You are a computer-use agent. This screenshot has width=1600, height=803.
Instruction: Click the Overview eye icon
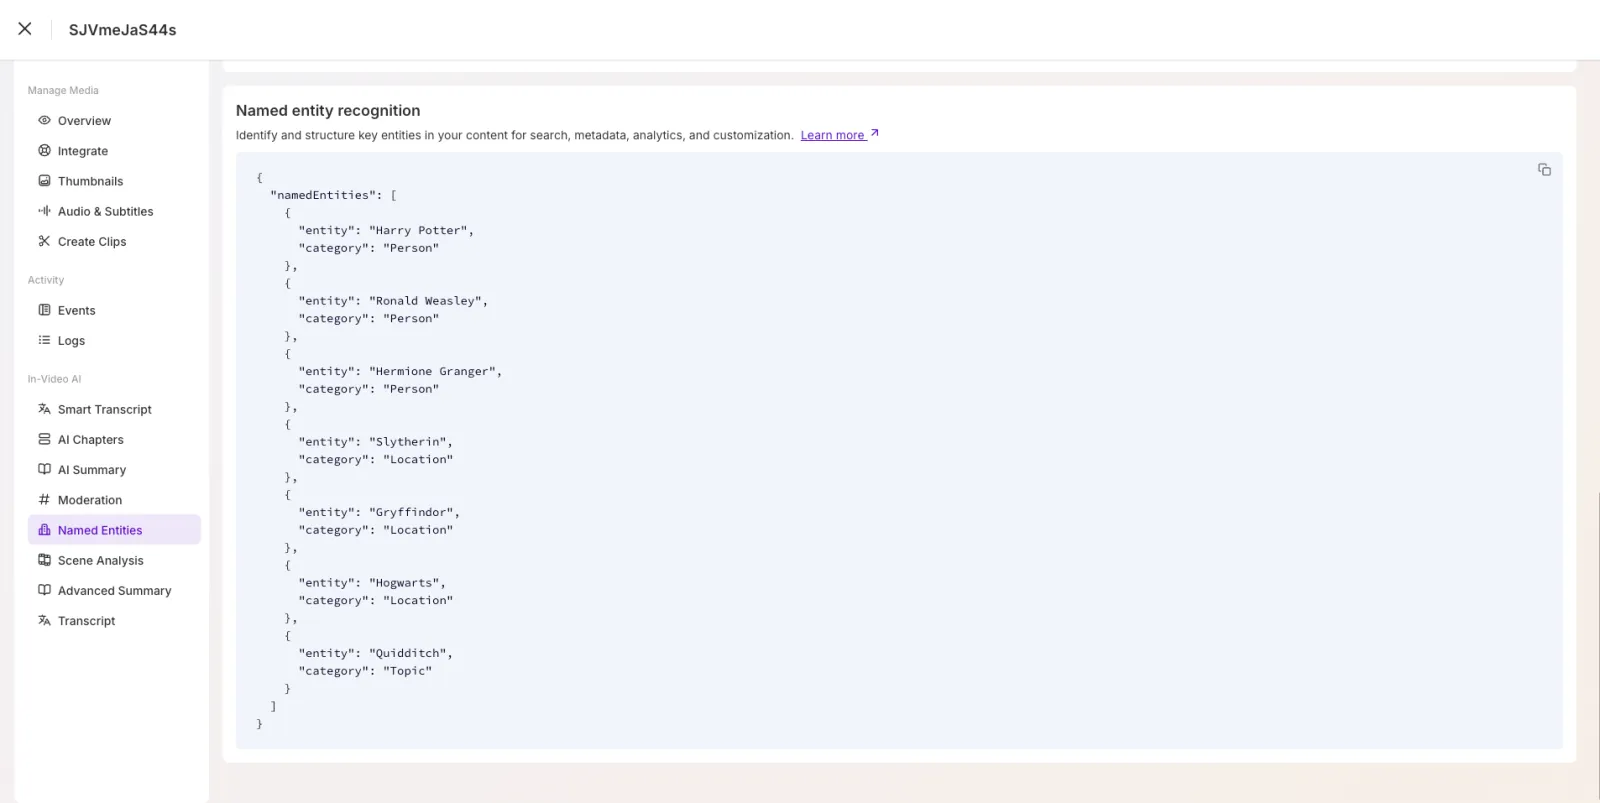click(x=44, y=120)
